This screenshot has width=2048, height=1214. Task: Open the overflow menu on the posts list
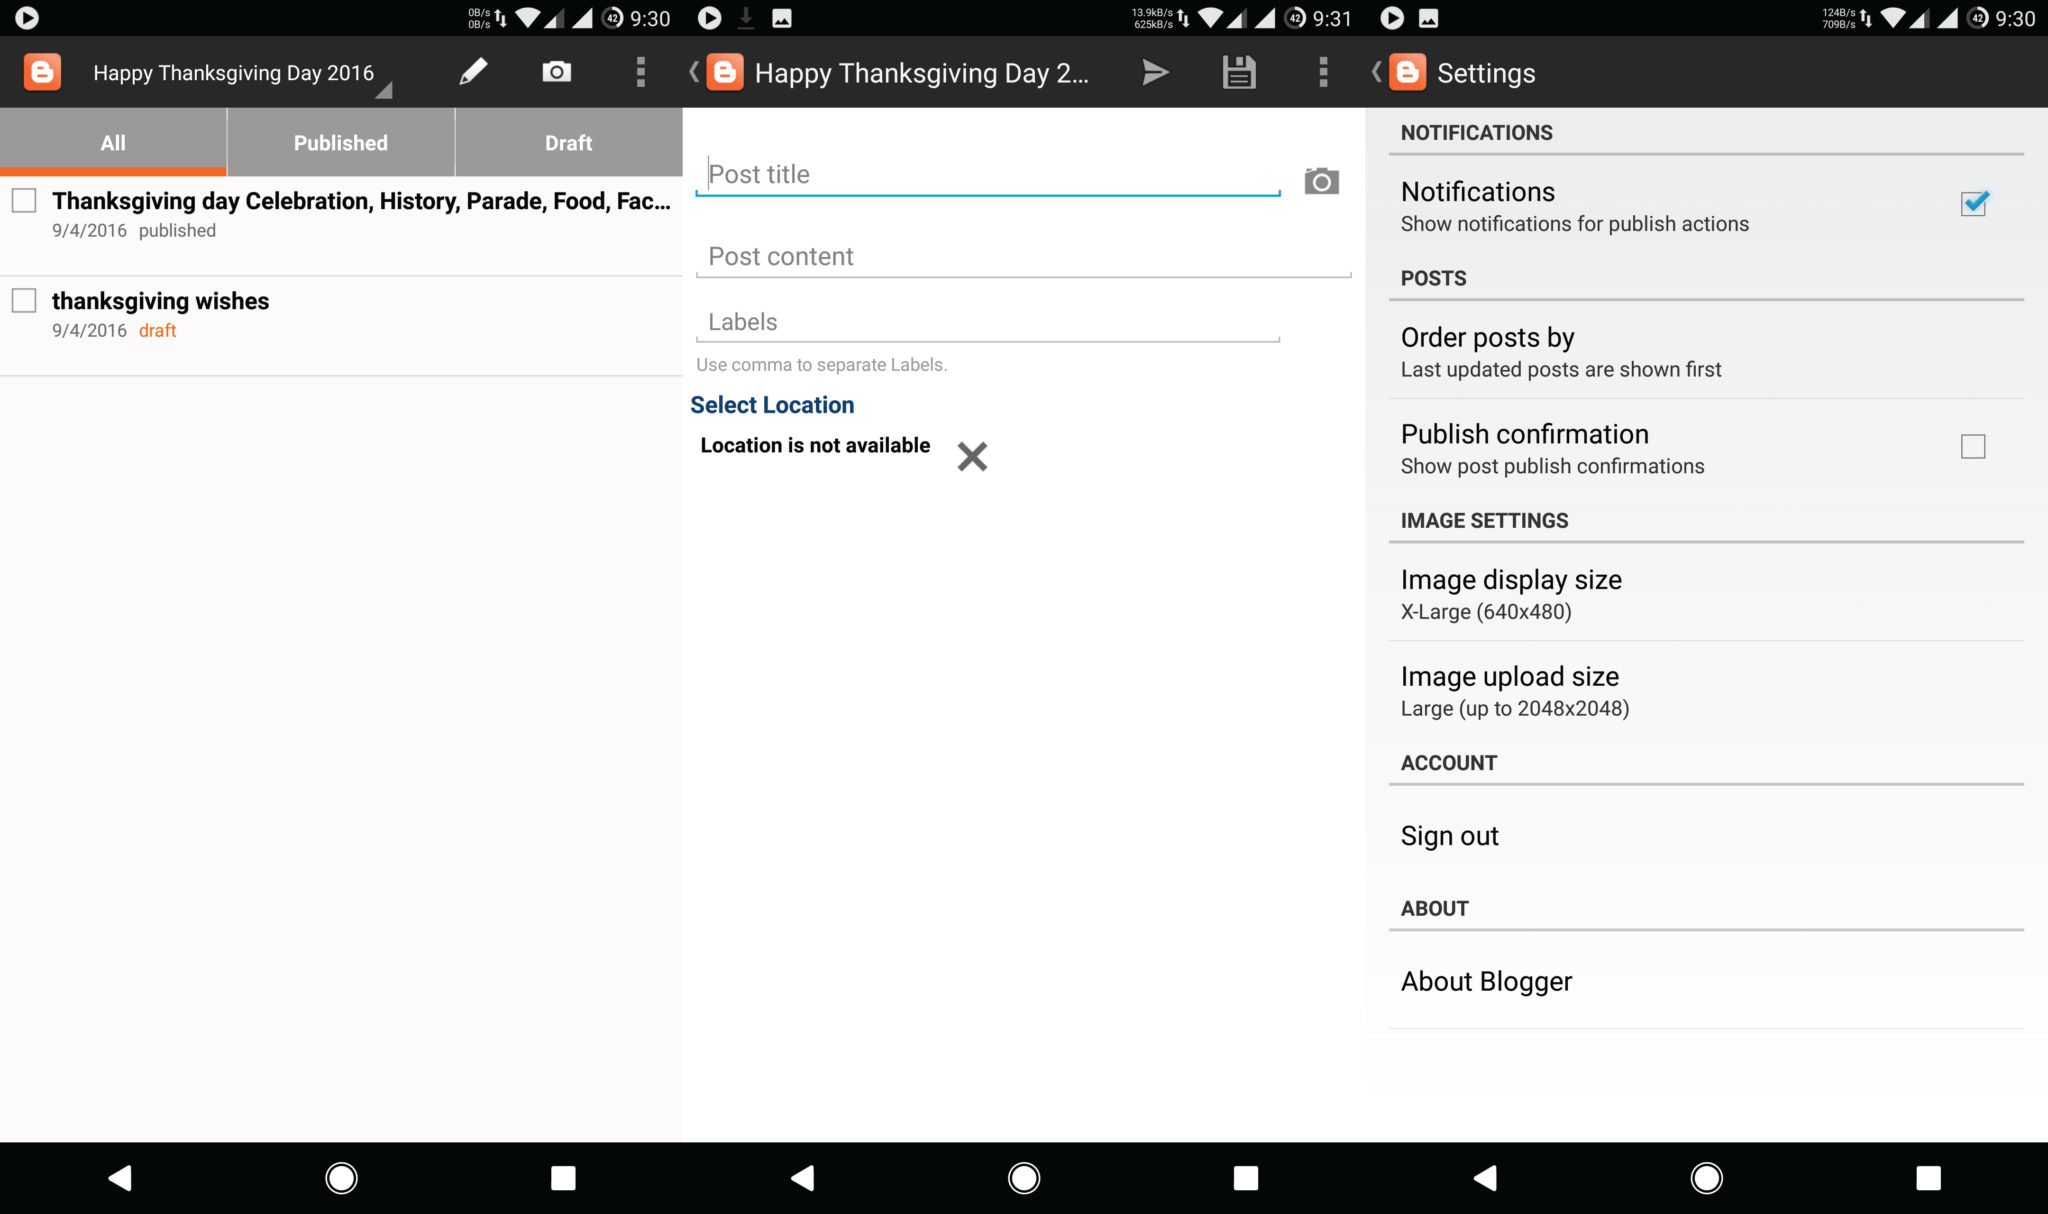pyautogui.click(x=639, y=71)
